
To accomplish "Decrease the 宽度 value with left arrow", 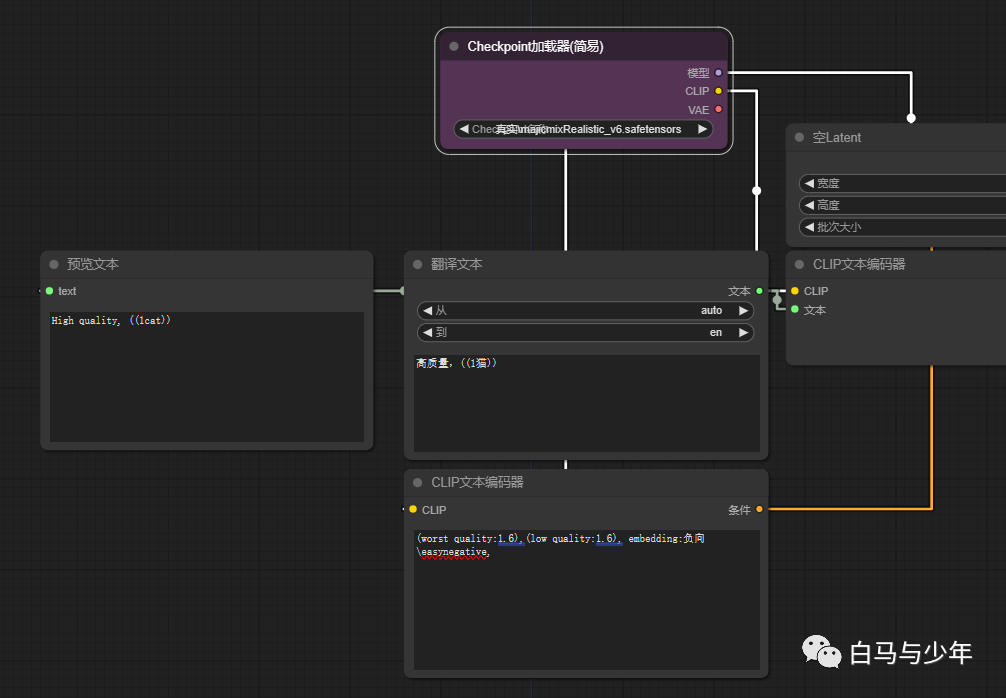I will (x=809, y=184).
